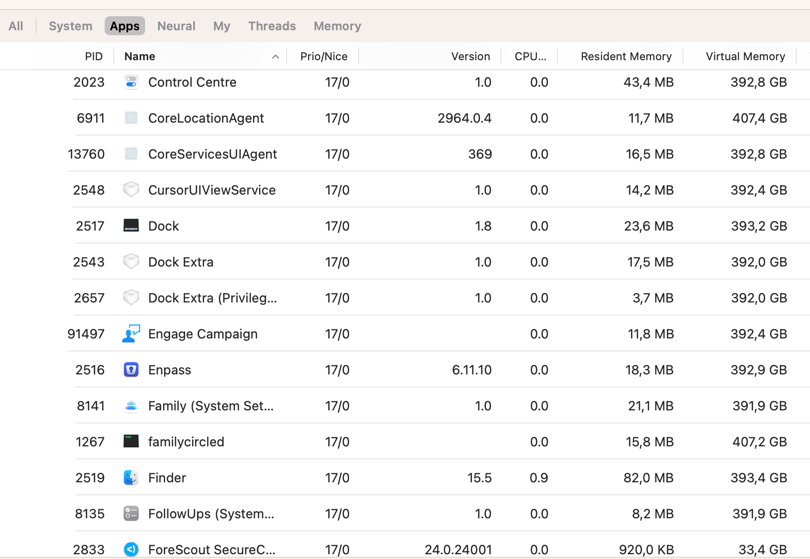Toggle the Name column sort arrow
This screenshot has width=810, height=559.
tap(275, 57)
